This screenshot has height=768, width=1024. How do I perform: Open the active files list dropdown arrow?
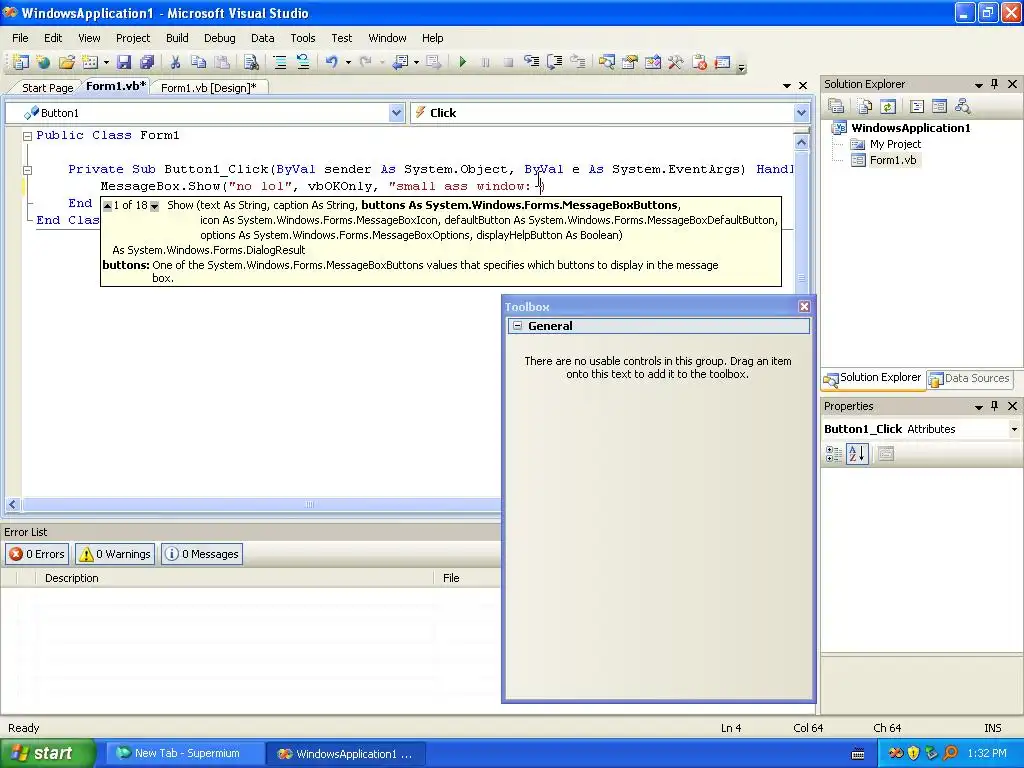point(786,86)
